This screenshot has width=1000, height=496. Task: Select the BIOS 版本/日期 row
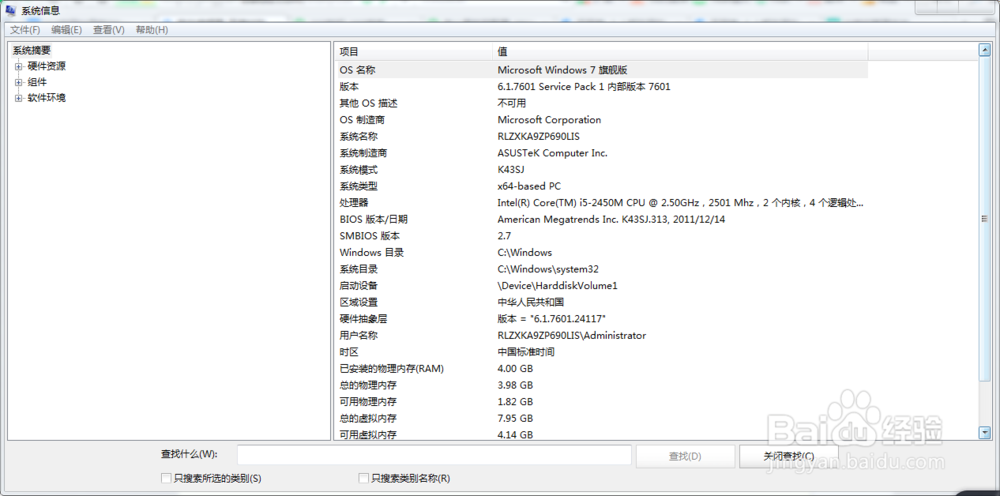coord(601,219)
